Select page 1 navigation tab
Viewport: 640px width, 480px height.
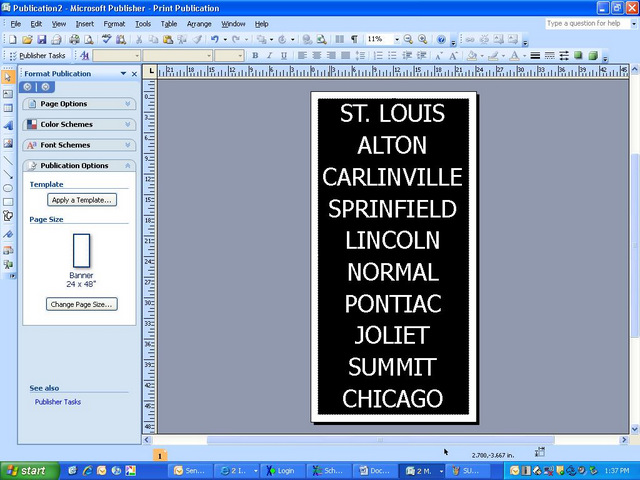pyautogui.click(x=160, y=456)
